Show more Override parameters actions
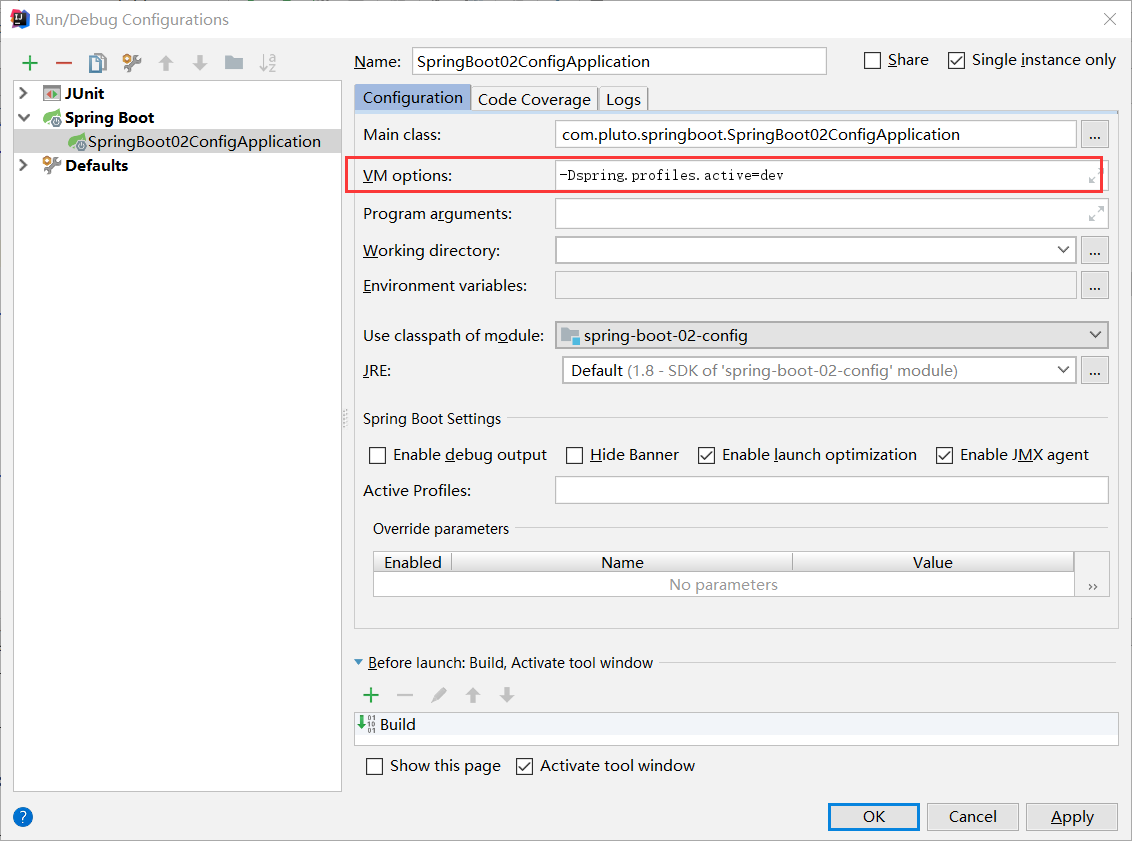Image resolution: width=1132 pixels, height=841 pixels. pyautogui.click(x=1092, y=587)
